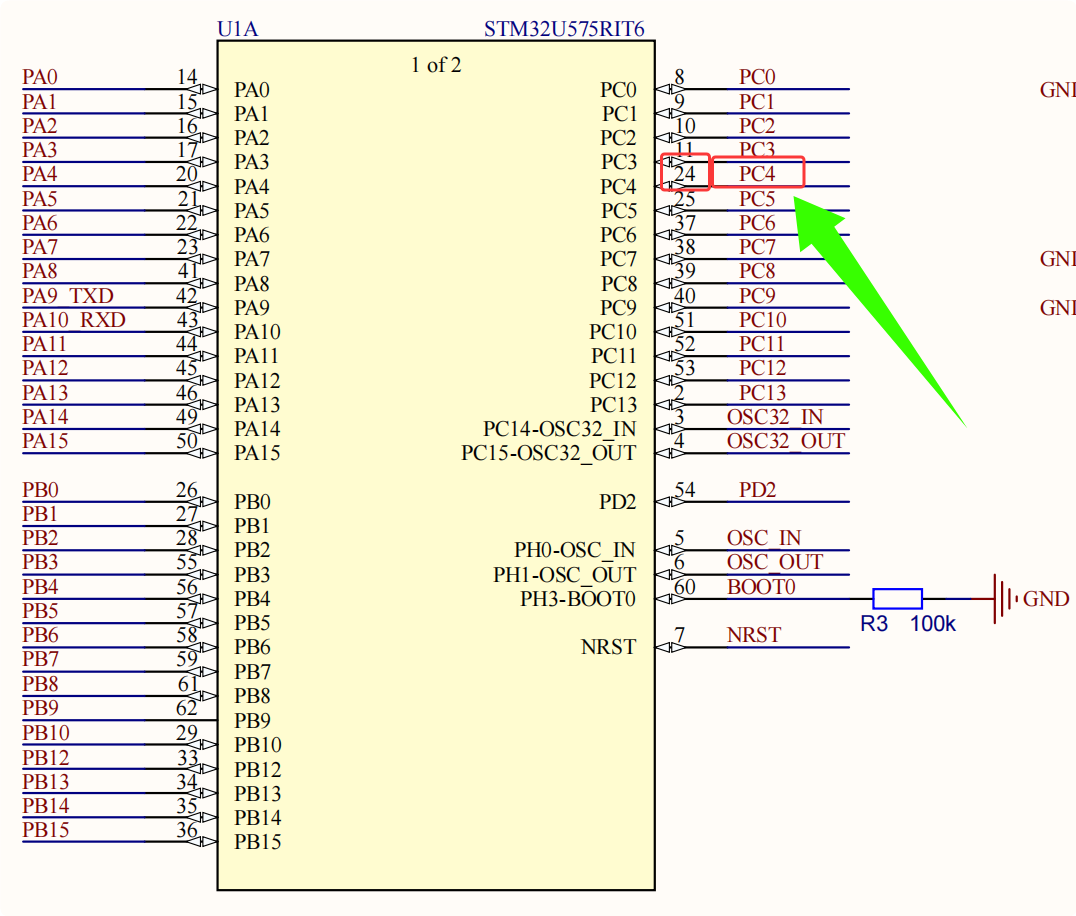Select the OSC32_IN net label
Image resolution: width=1076 pixels, height=916 pixels.
point(775,416)
